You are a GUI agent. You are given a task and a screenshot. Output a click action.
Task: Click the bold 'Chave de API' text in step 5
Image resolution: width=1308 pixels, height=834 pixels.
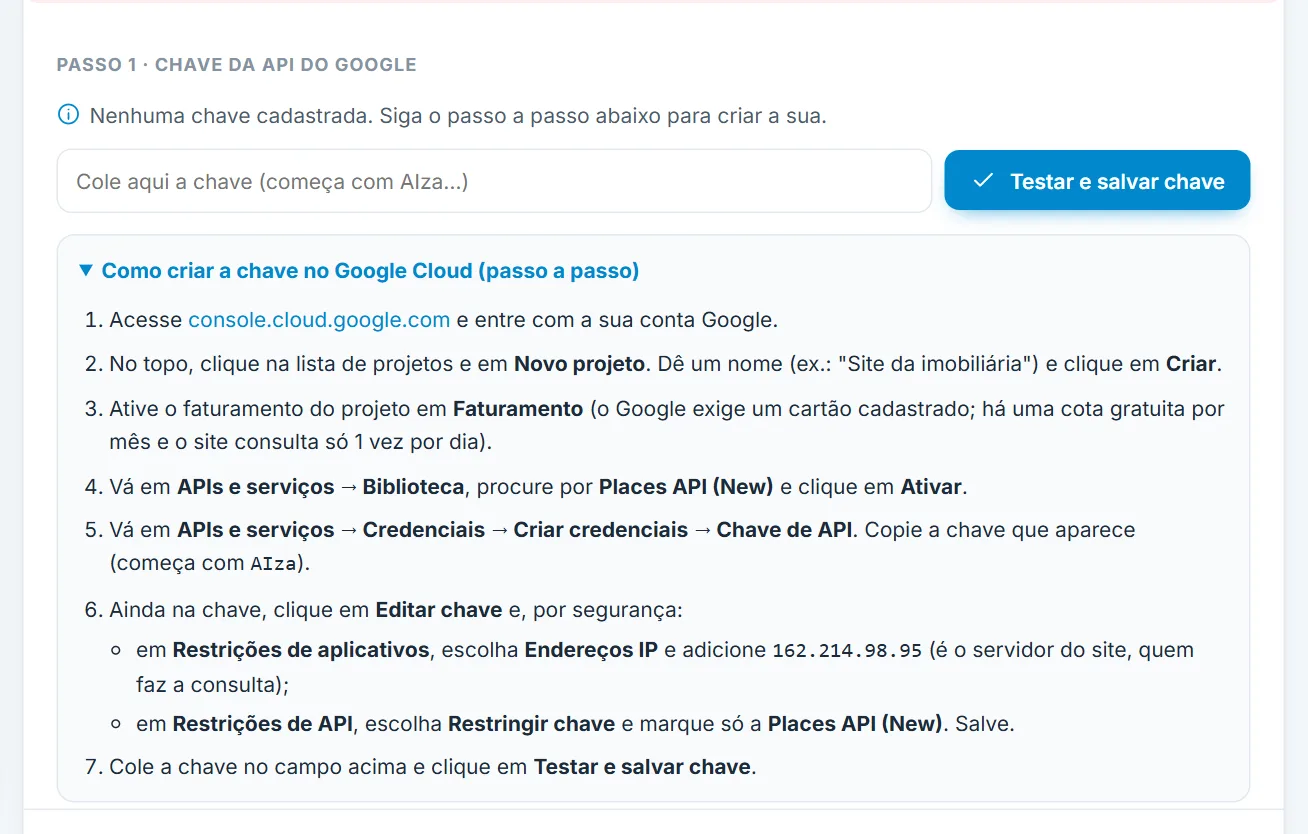[x=785, y=530]
